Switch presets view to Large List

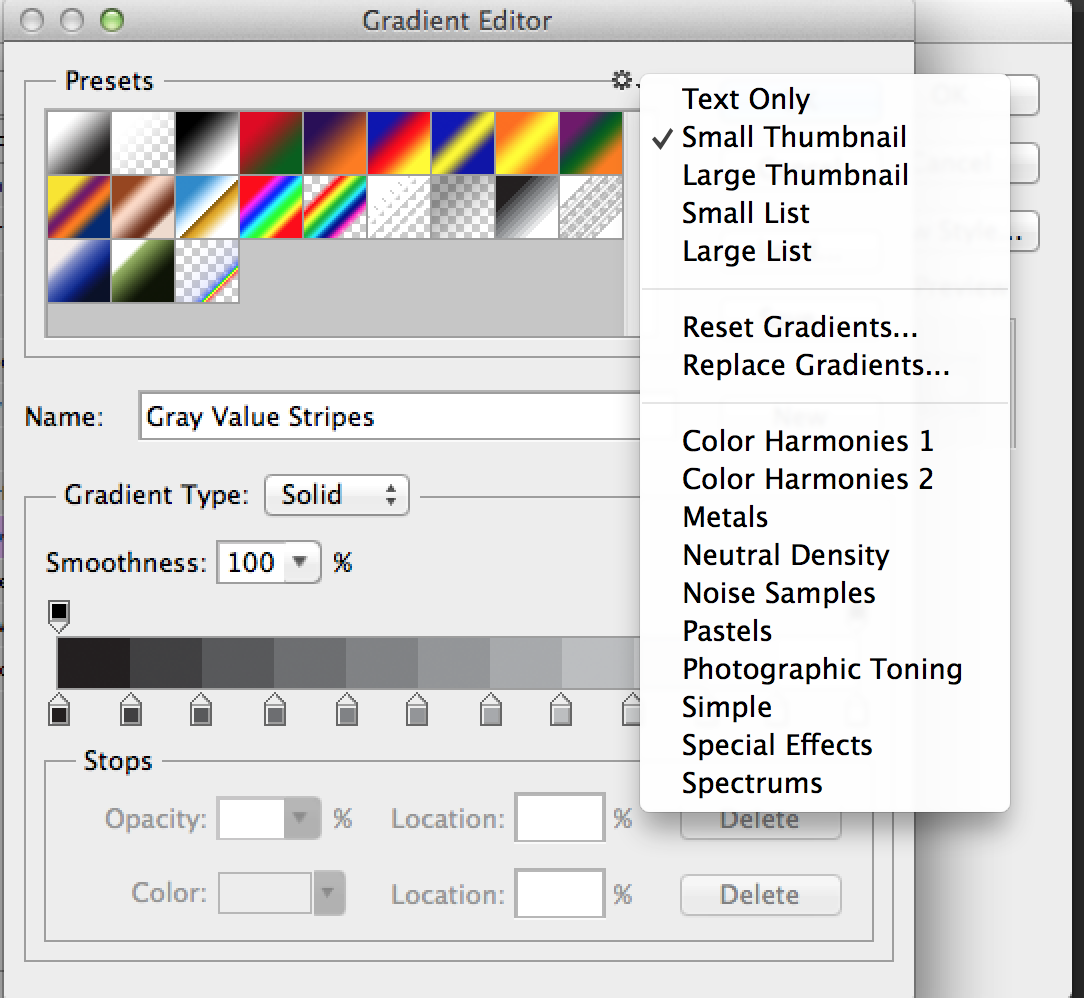tap(746, 251)
